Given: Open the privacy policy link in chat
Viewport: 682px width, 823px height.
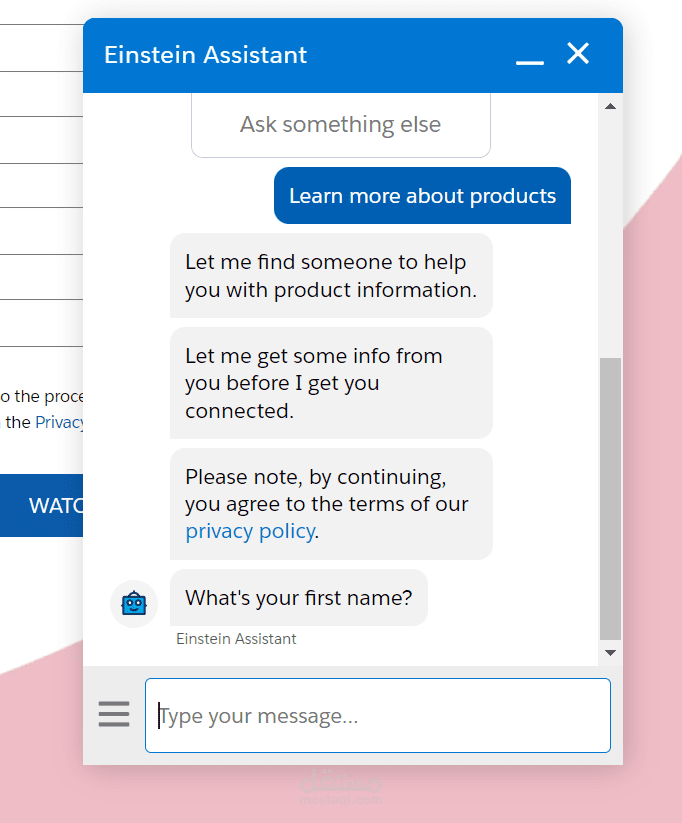Looking at the screenshot, I should click(x=249, y=531).
